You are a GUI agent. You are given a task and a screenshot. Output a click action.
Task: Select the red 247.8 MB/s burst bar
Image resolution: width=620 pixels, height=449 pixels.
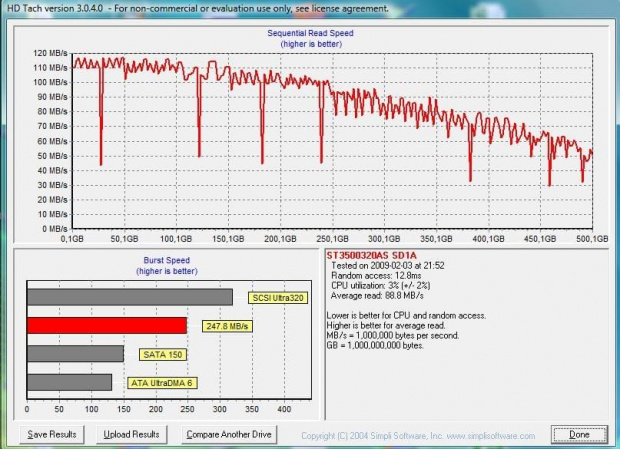[x=107, y=325]
